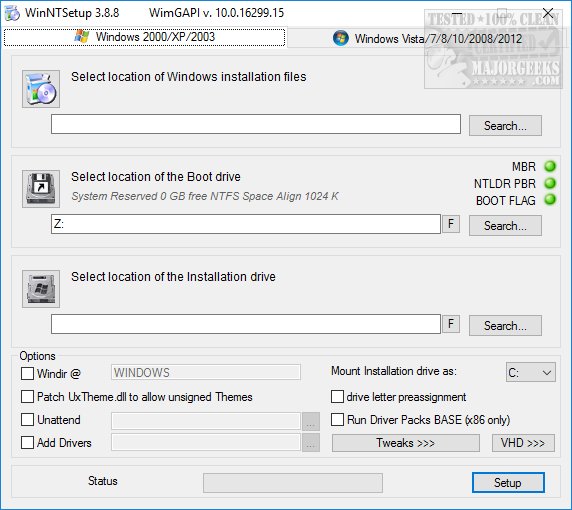
Task: Click the WinNTSetup title bar app icon
Action: [x=12, y=13]
